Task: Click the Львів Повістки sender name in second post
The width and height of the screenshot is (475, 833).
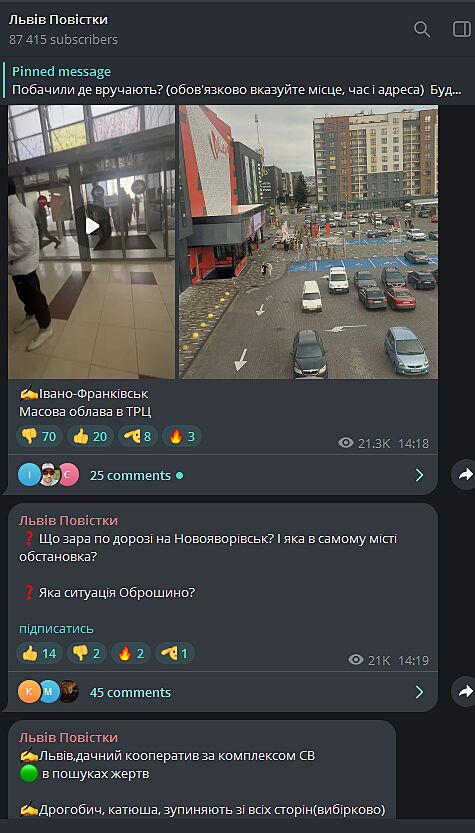Action: coord(69,521)
